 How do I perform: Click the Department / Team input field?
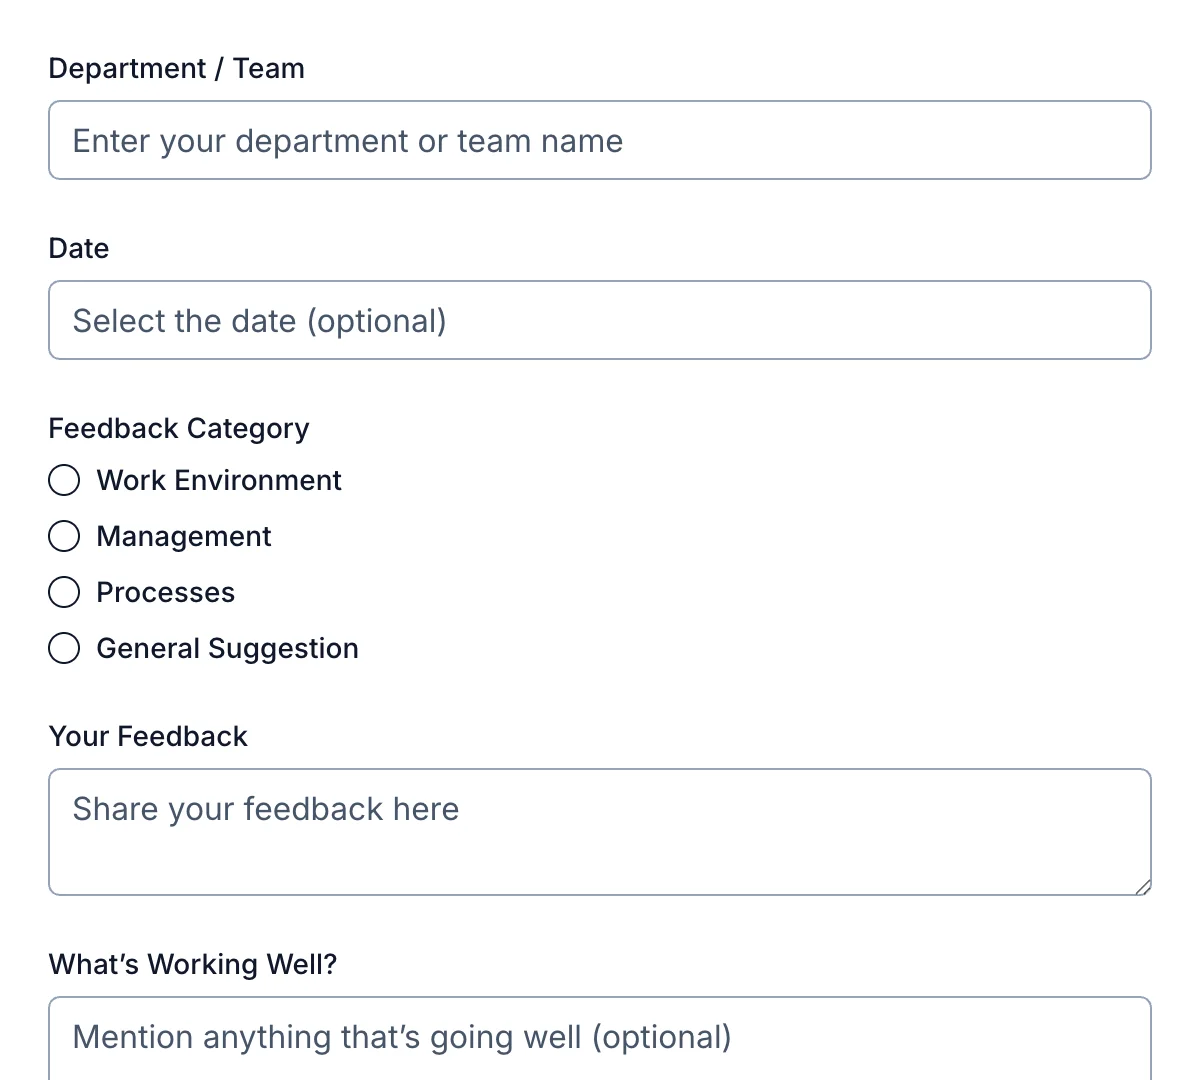pyautogui.click(x=600, y=140)
